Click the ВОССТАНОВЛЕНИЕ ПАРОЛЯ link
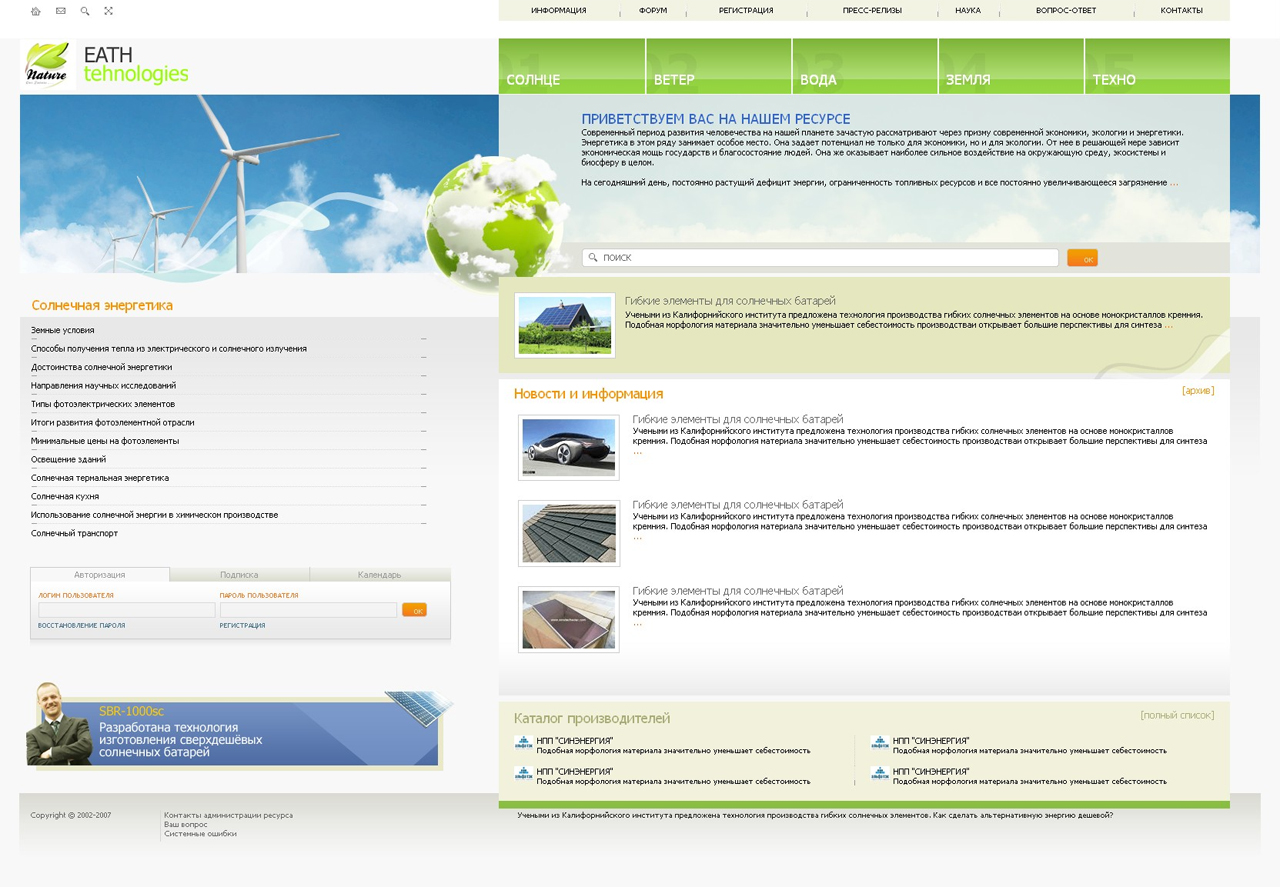Viewport: 1280px width, 887px height. (x=82, y=626)
